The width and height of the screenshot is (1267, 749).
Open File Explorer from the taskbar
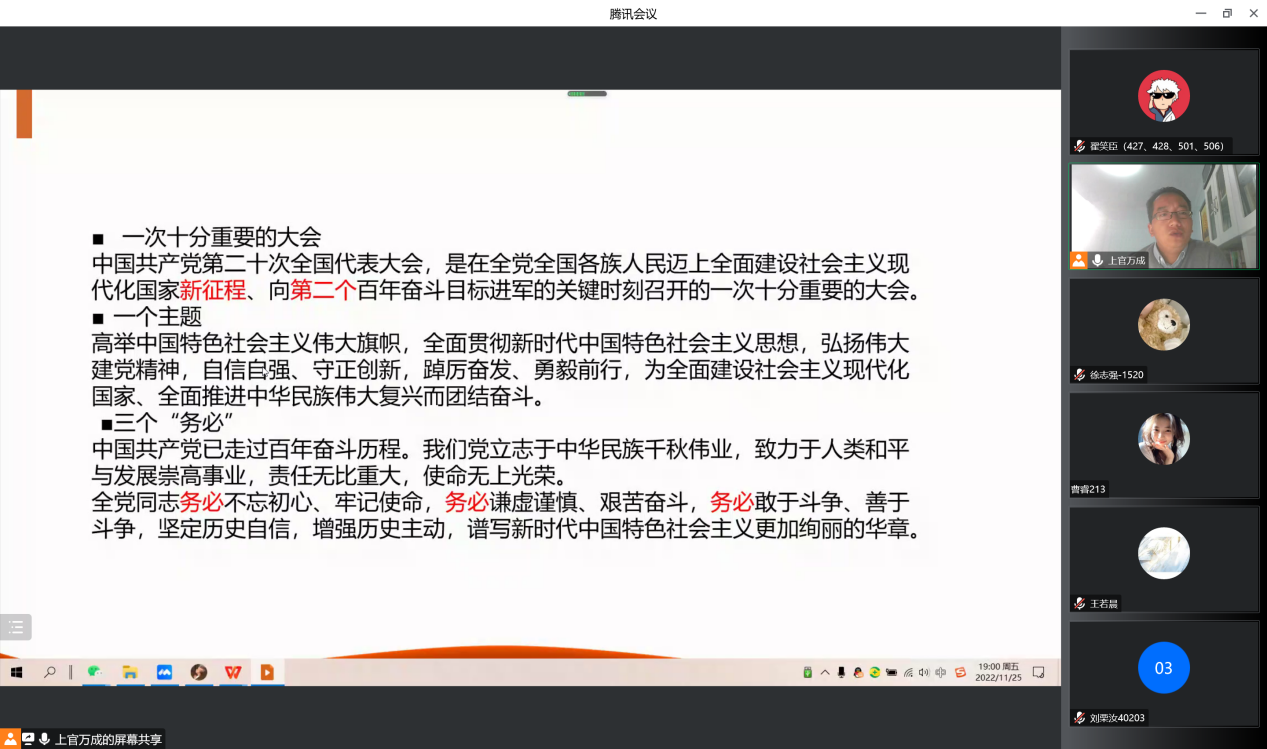[x=129, y=672]
